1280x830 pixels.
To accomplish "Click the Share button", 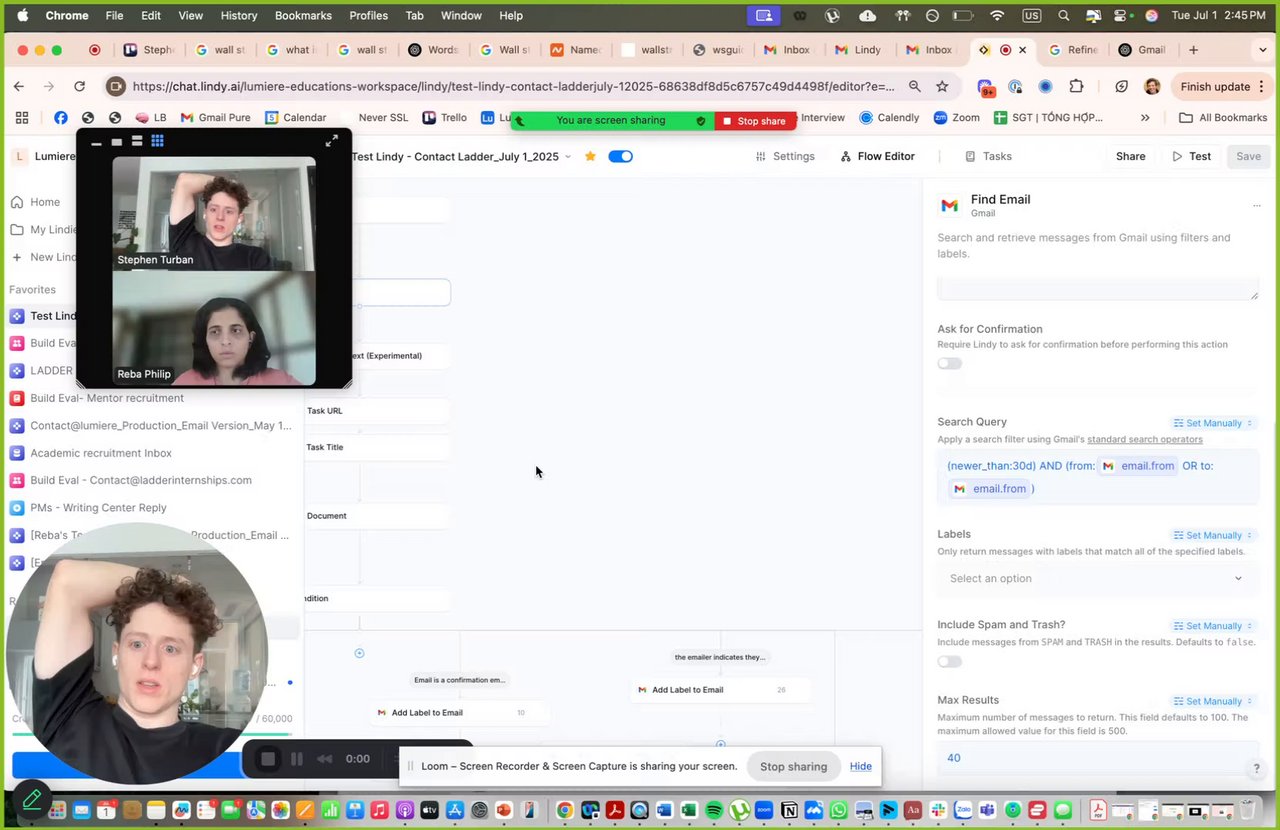I will (1130, 156).
